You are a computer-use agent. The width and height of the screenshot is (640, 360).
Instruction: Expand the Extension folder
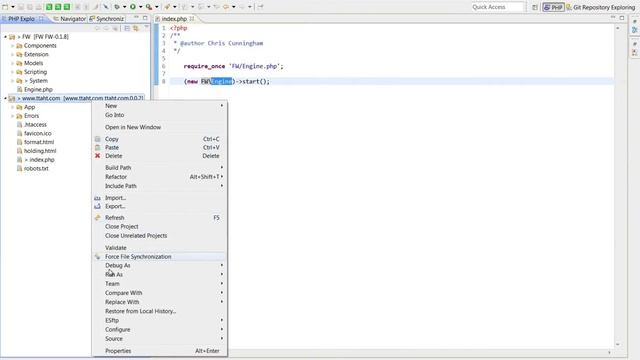click(13, 54)
